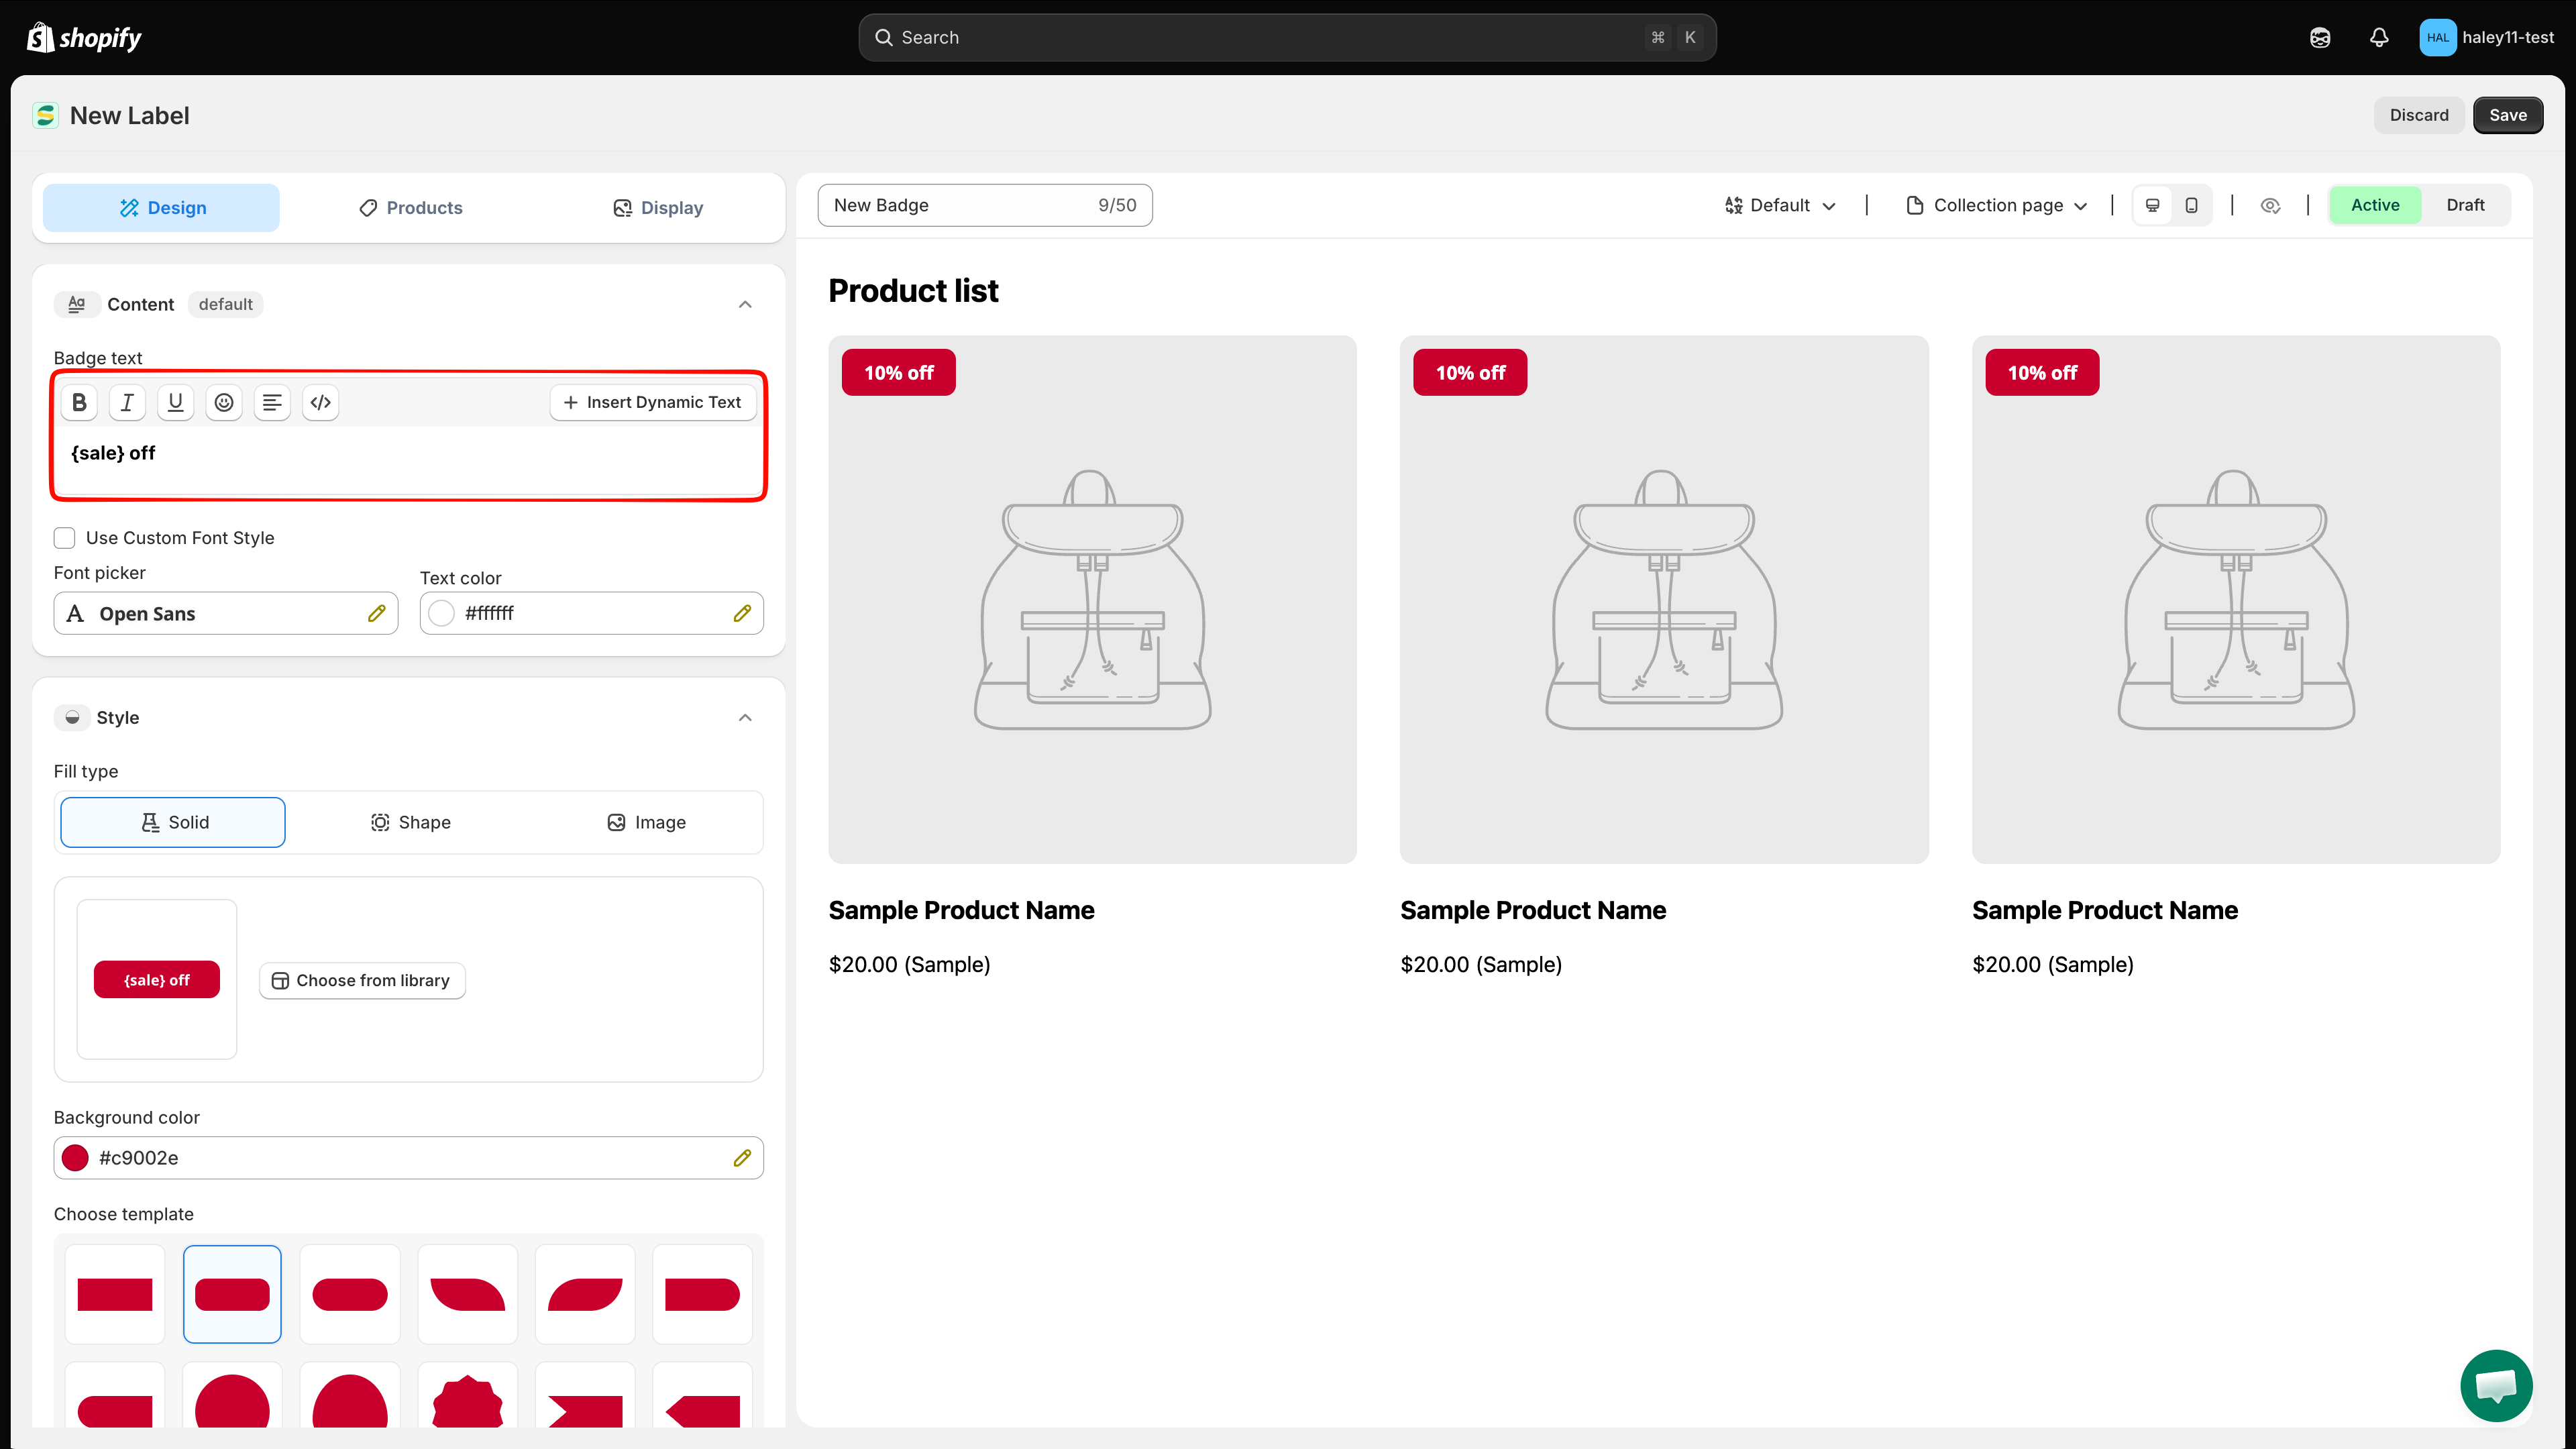
Task: Set label status to Active
Action: pos(2375,205)
